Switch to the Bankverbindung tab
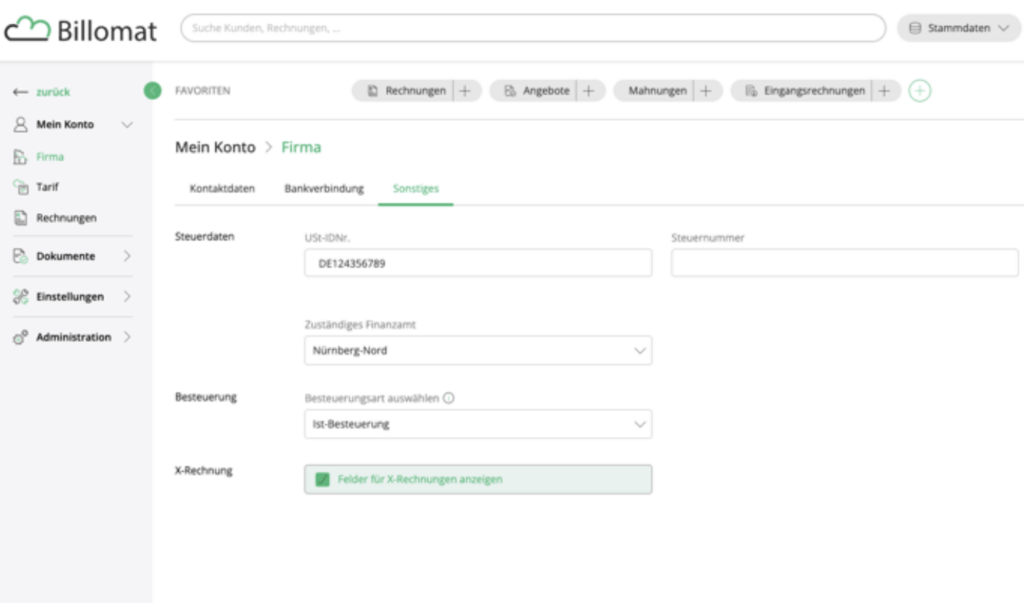This screenshot has height=603, width=1024. (324, 188)
